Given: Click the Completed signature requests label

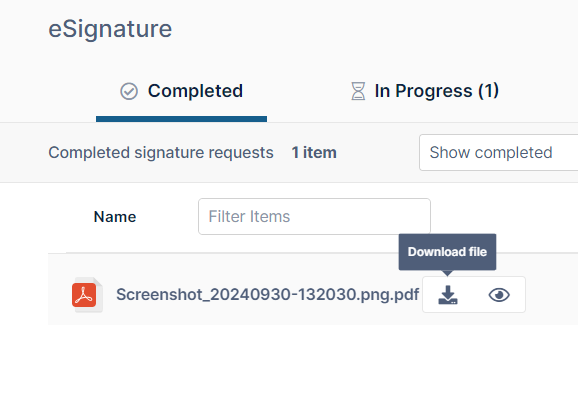Looking at the screenshot, I should tap(161, 153).
